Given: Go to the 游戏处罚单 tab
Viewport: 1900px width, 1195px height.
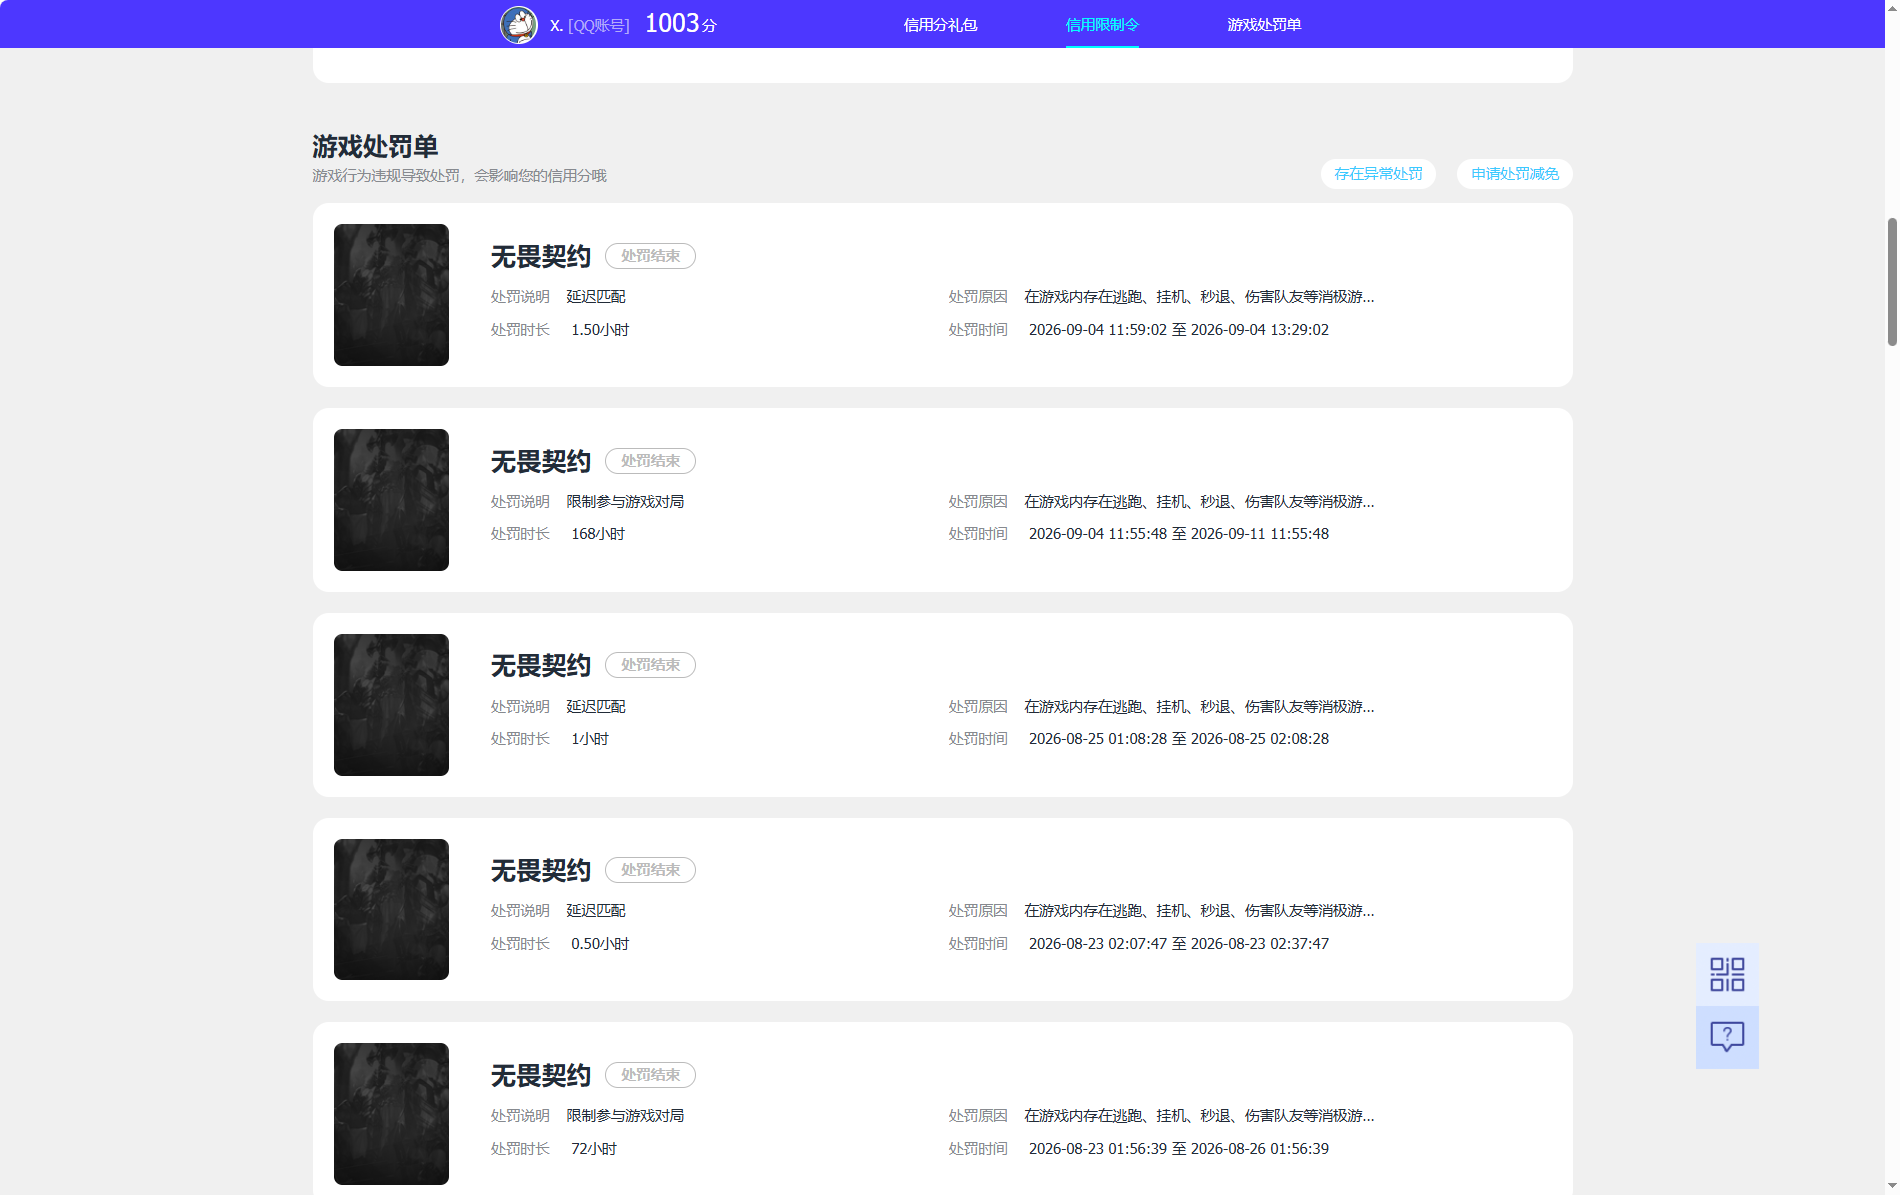Looking at the screenshot, I should (1264, 25).
